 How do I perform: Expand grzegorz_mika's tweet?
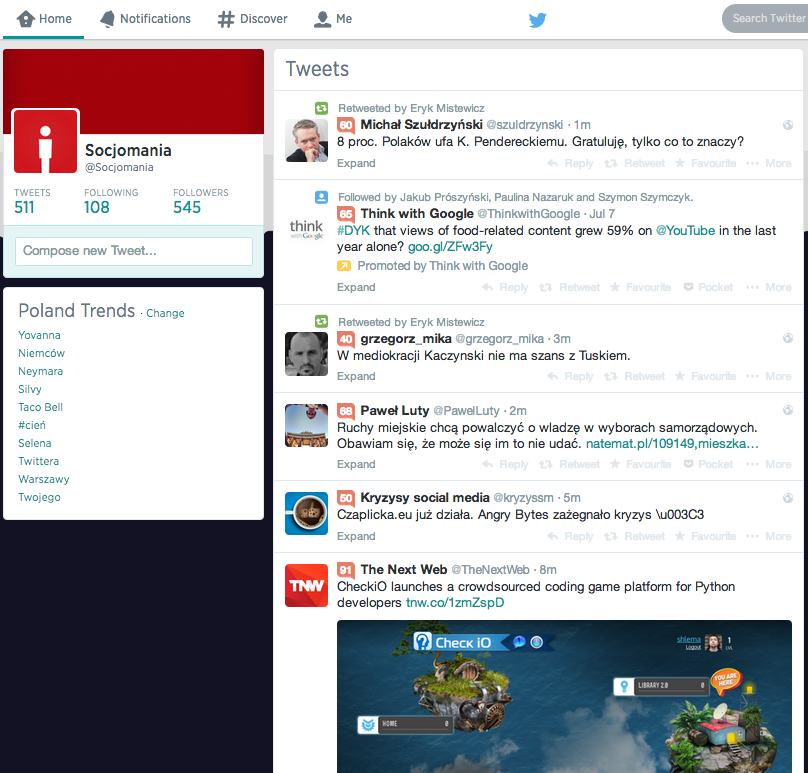coord(356,377)
